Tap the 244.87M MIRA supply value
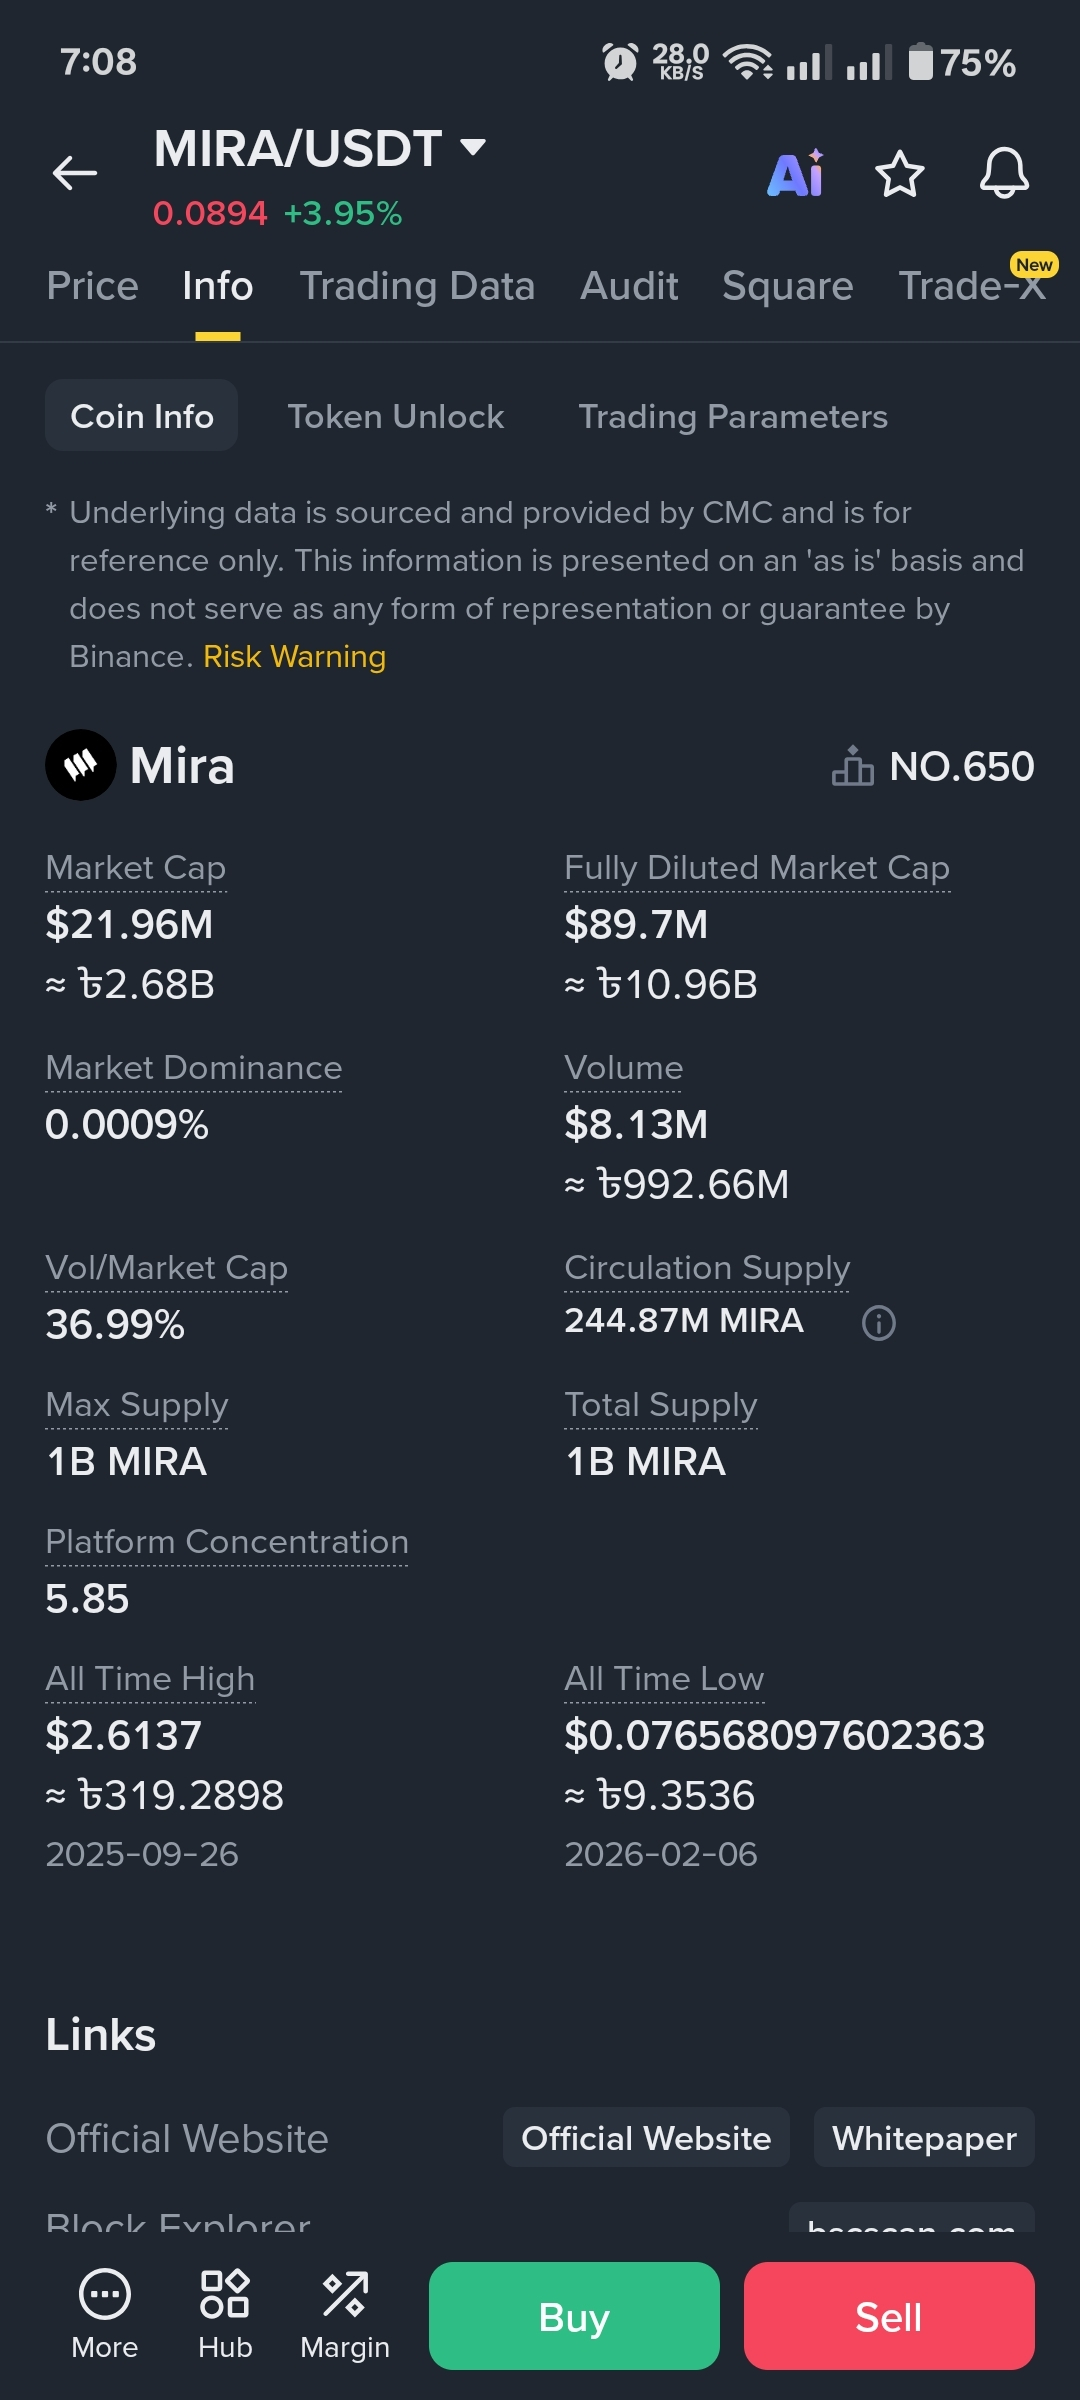1080x2400 pixels. (x=684, y=1321)
